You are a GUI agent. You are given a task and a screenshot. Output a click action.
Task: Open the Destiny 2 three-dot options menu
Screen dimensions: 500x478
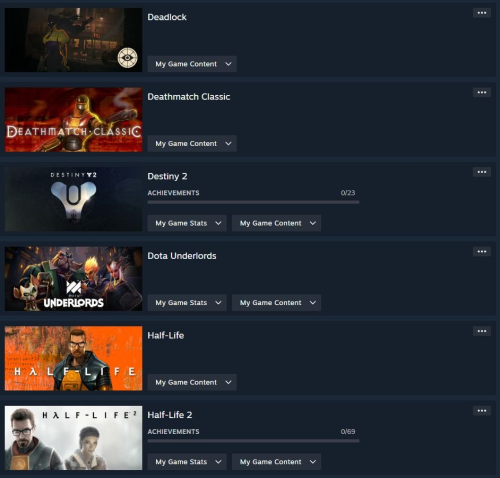click(x=482, y=172)
